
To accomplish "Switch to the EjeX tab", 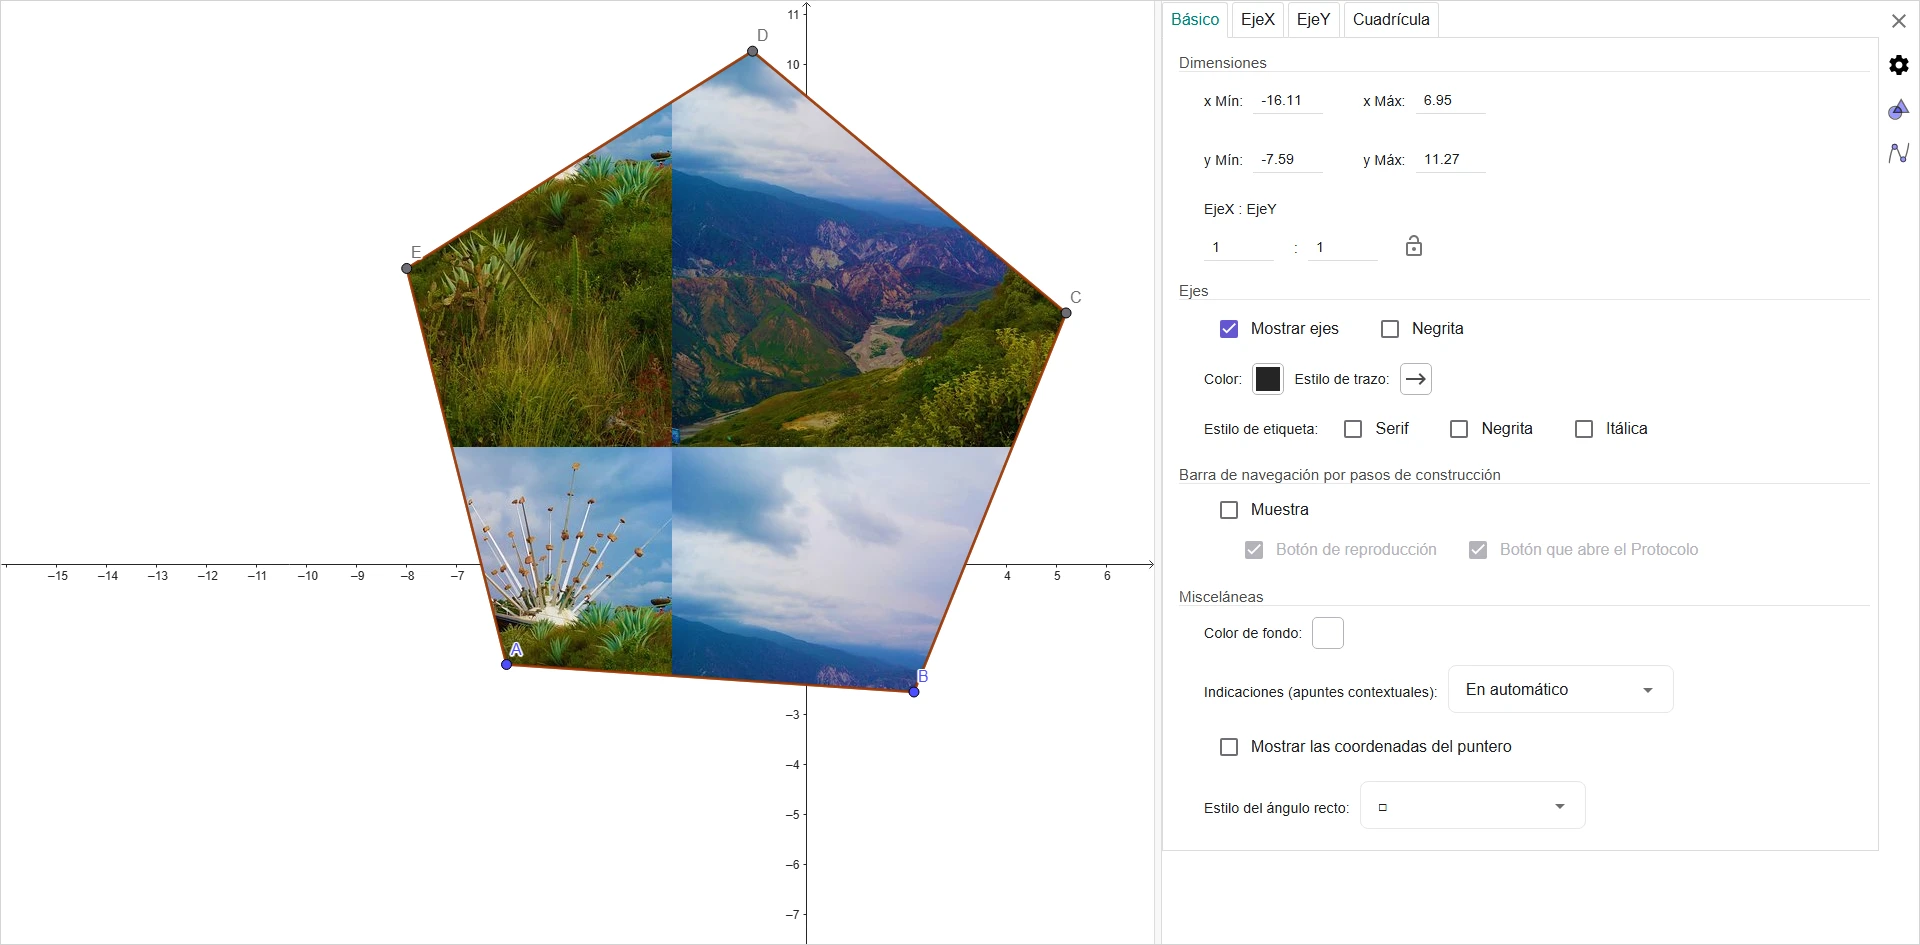I will point(1257,19).
